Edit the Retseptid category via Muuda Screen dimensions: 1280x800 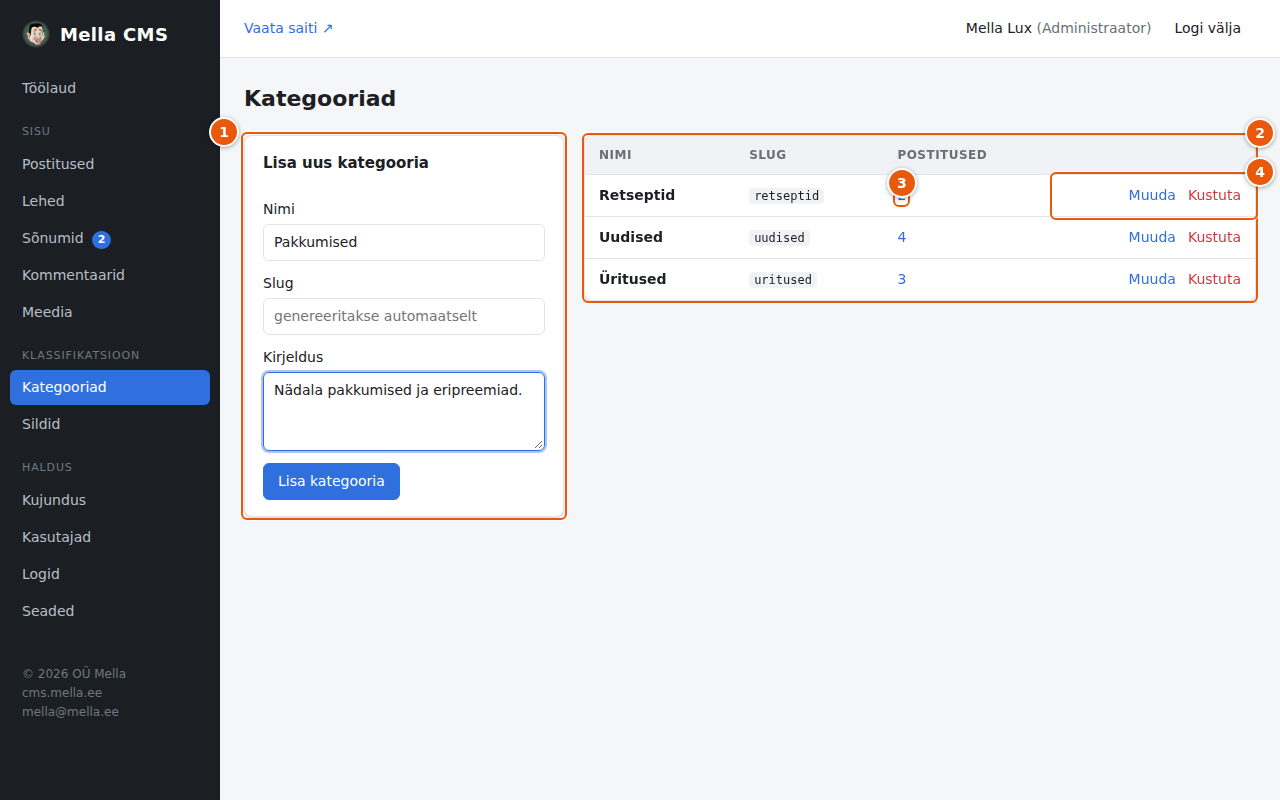(x=1152, y=195)
